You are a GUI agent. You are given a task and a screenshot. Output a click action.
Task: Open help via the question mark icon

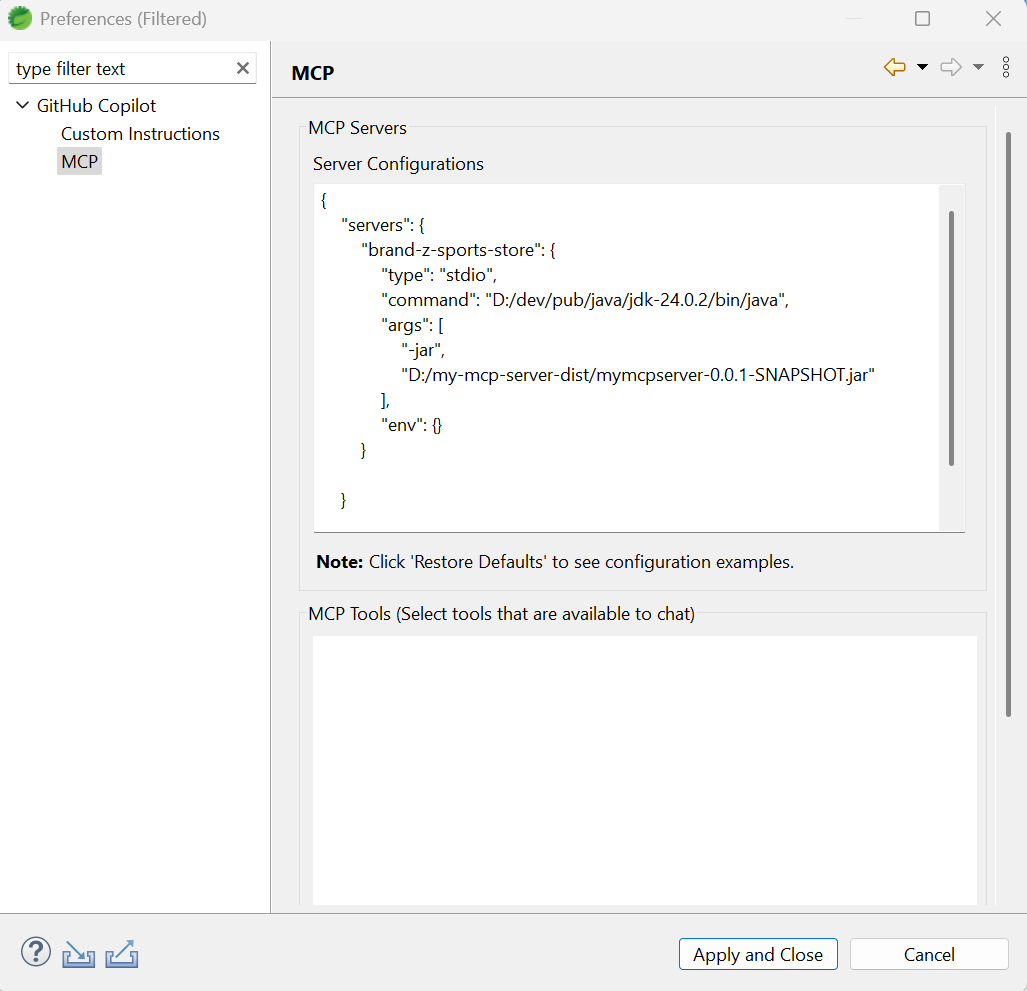click(x=35, y=951)
